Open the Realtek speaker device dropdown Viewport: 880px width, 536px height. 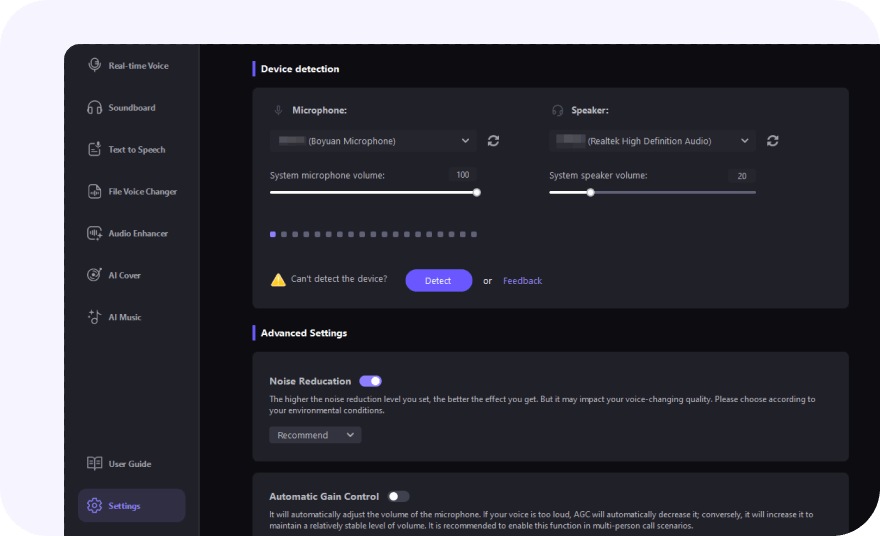point(652,141)
